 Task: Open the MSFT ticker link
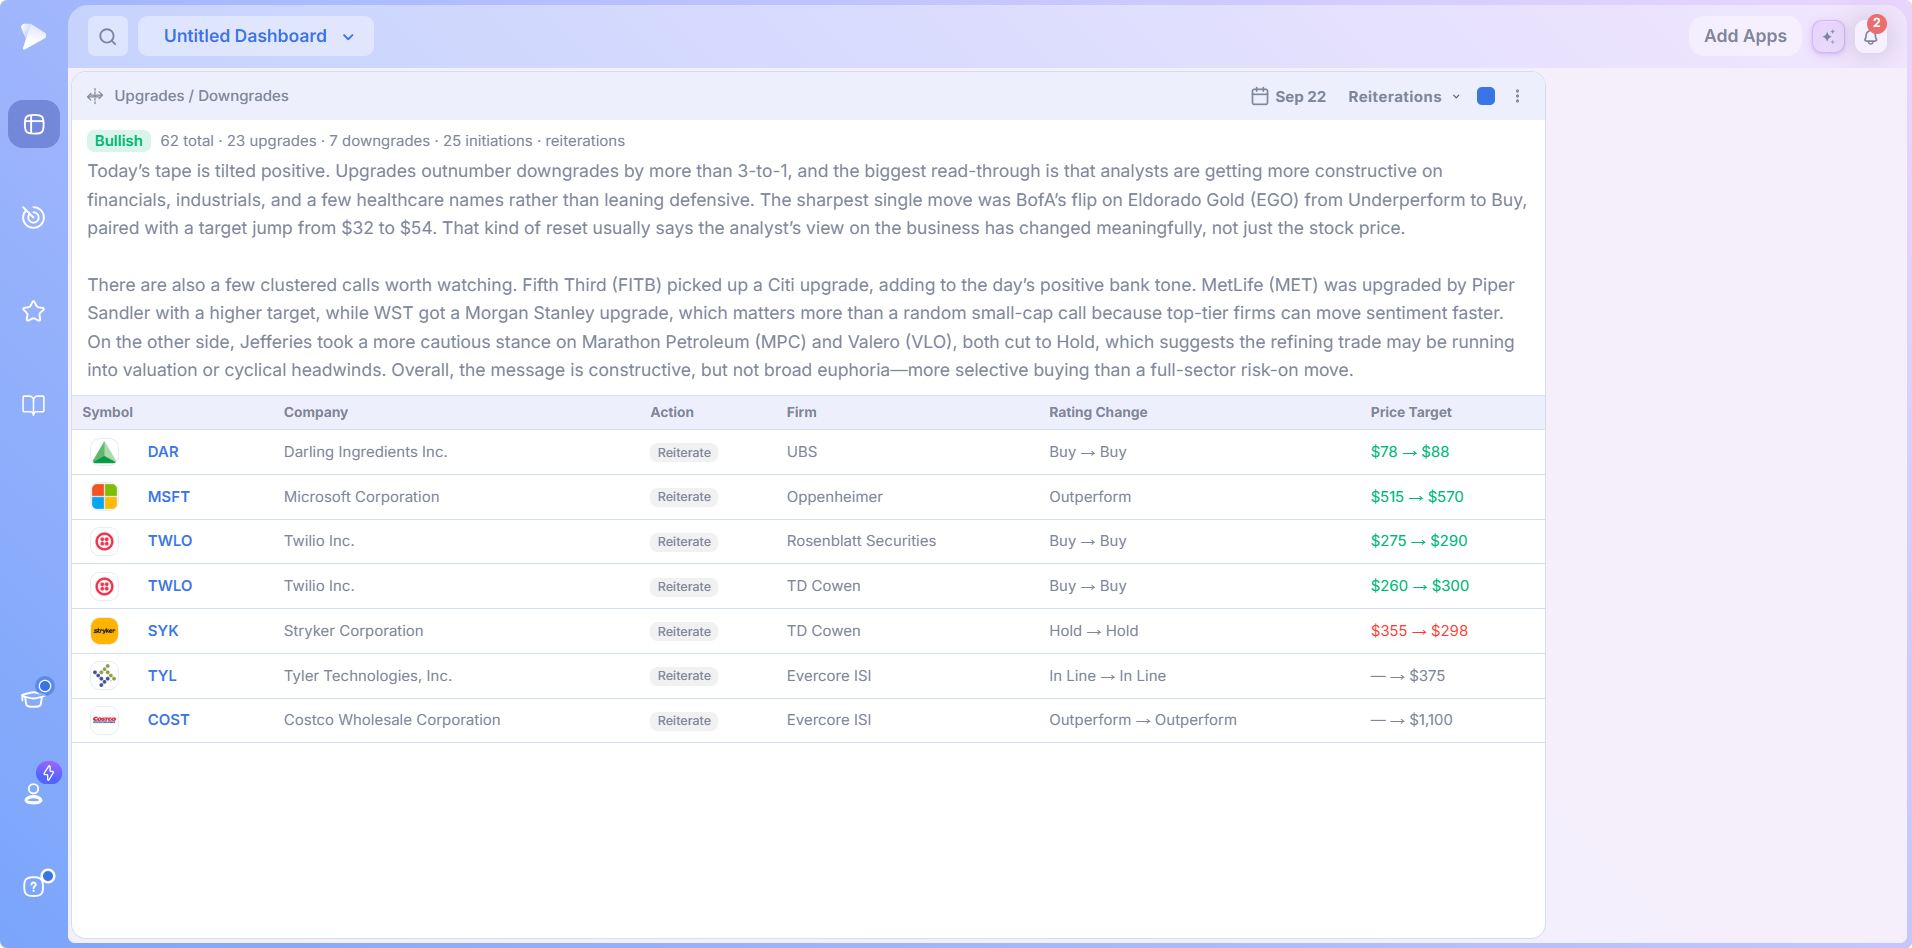(169, 497)
